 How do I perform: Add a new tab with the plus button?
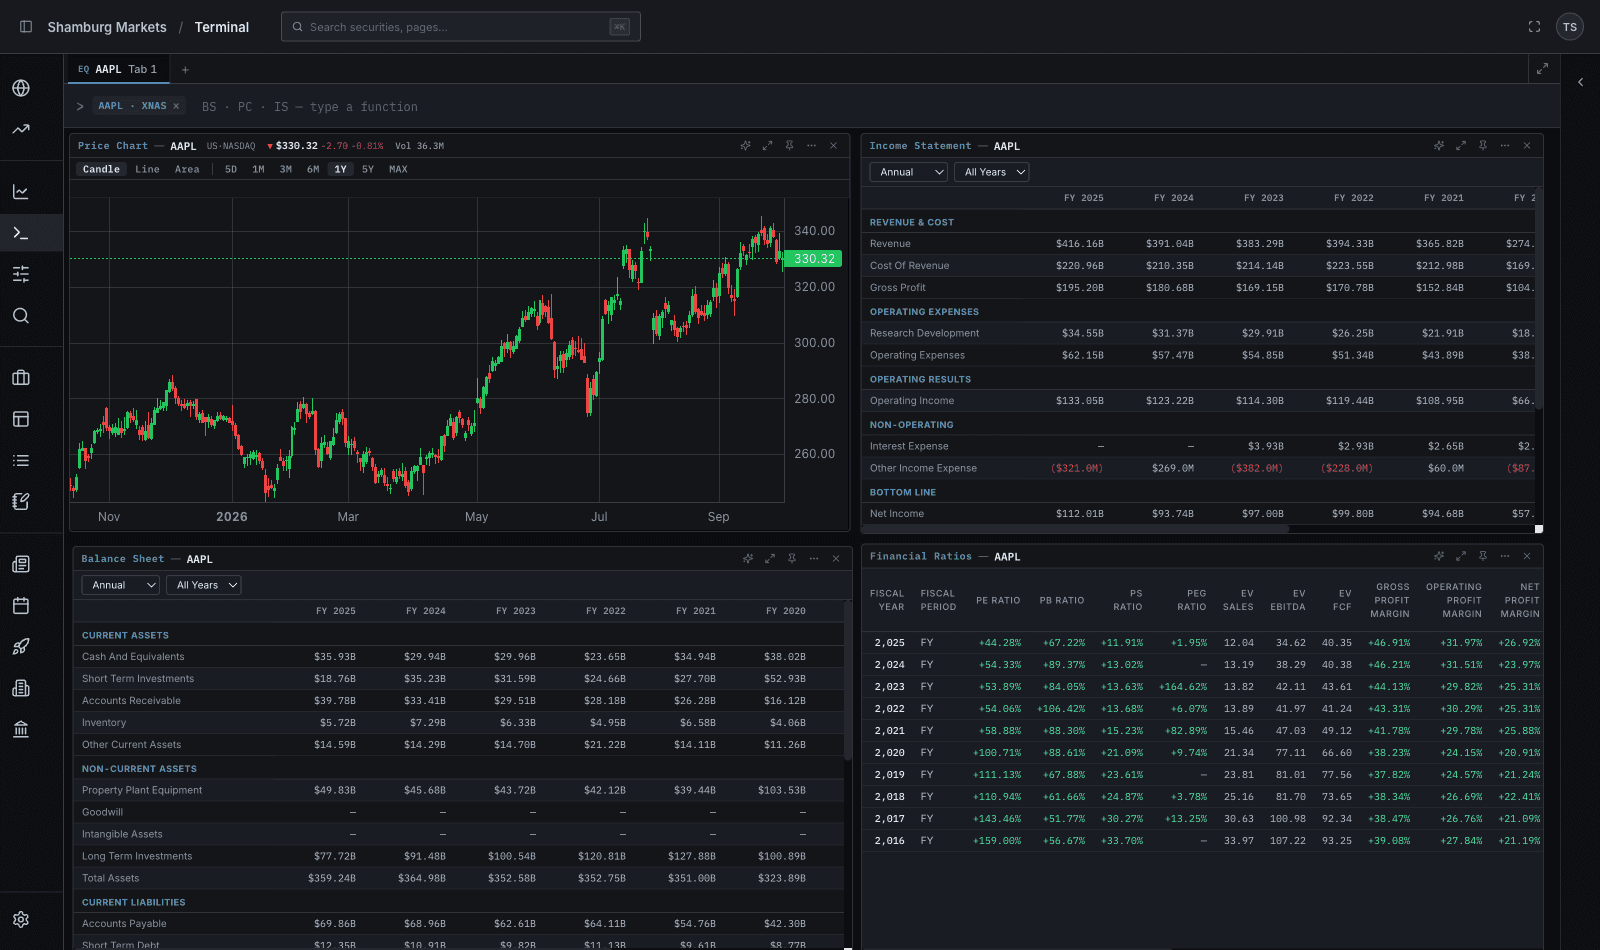[185, 70]
